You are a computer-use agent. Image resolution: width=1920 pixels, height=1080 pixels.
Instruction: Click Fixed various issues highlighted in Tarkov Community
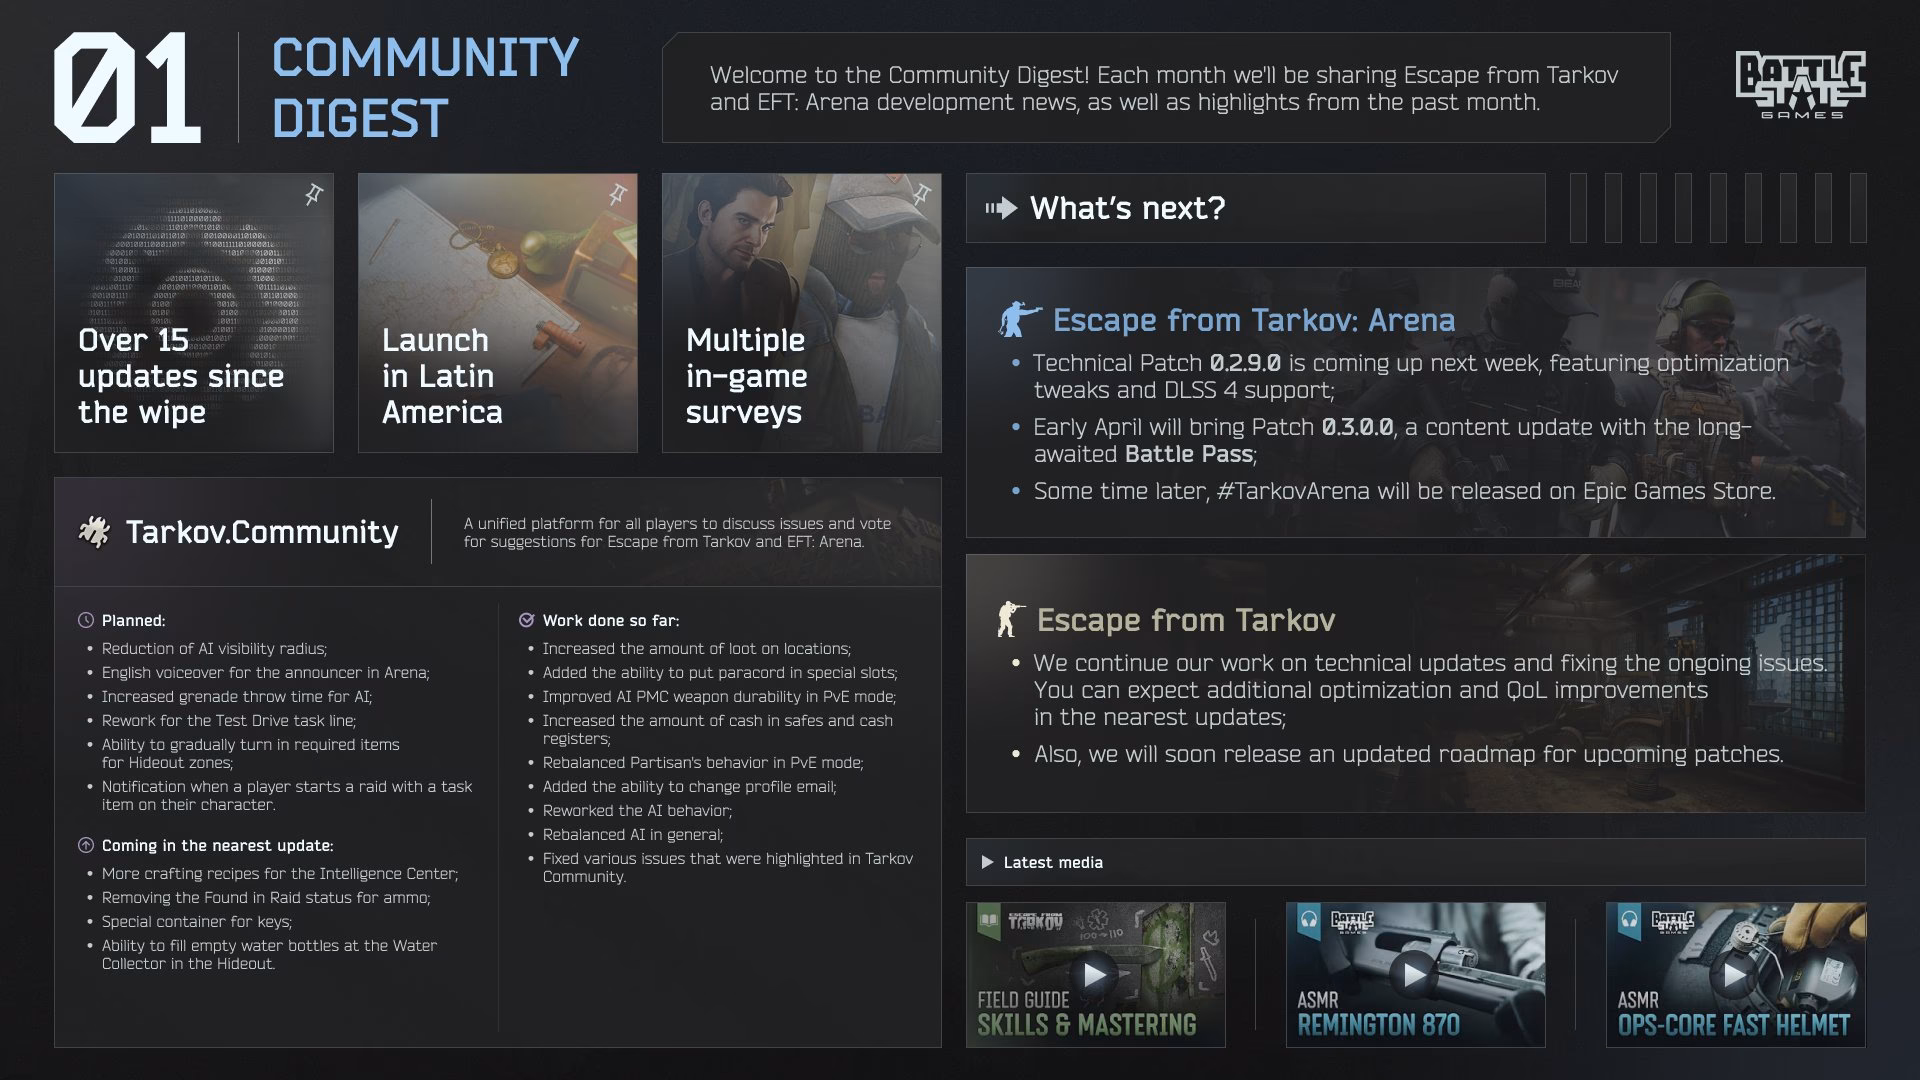click(728, 867)
